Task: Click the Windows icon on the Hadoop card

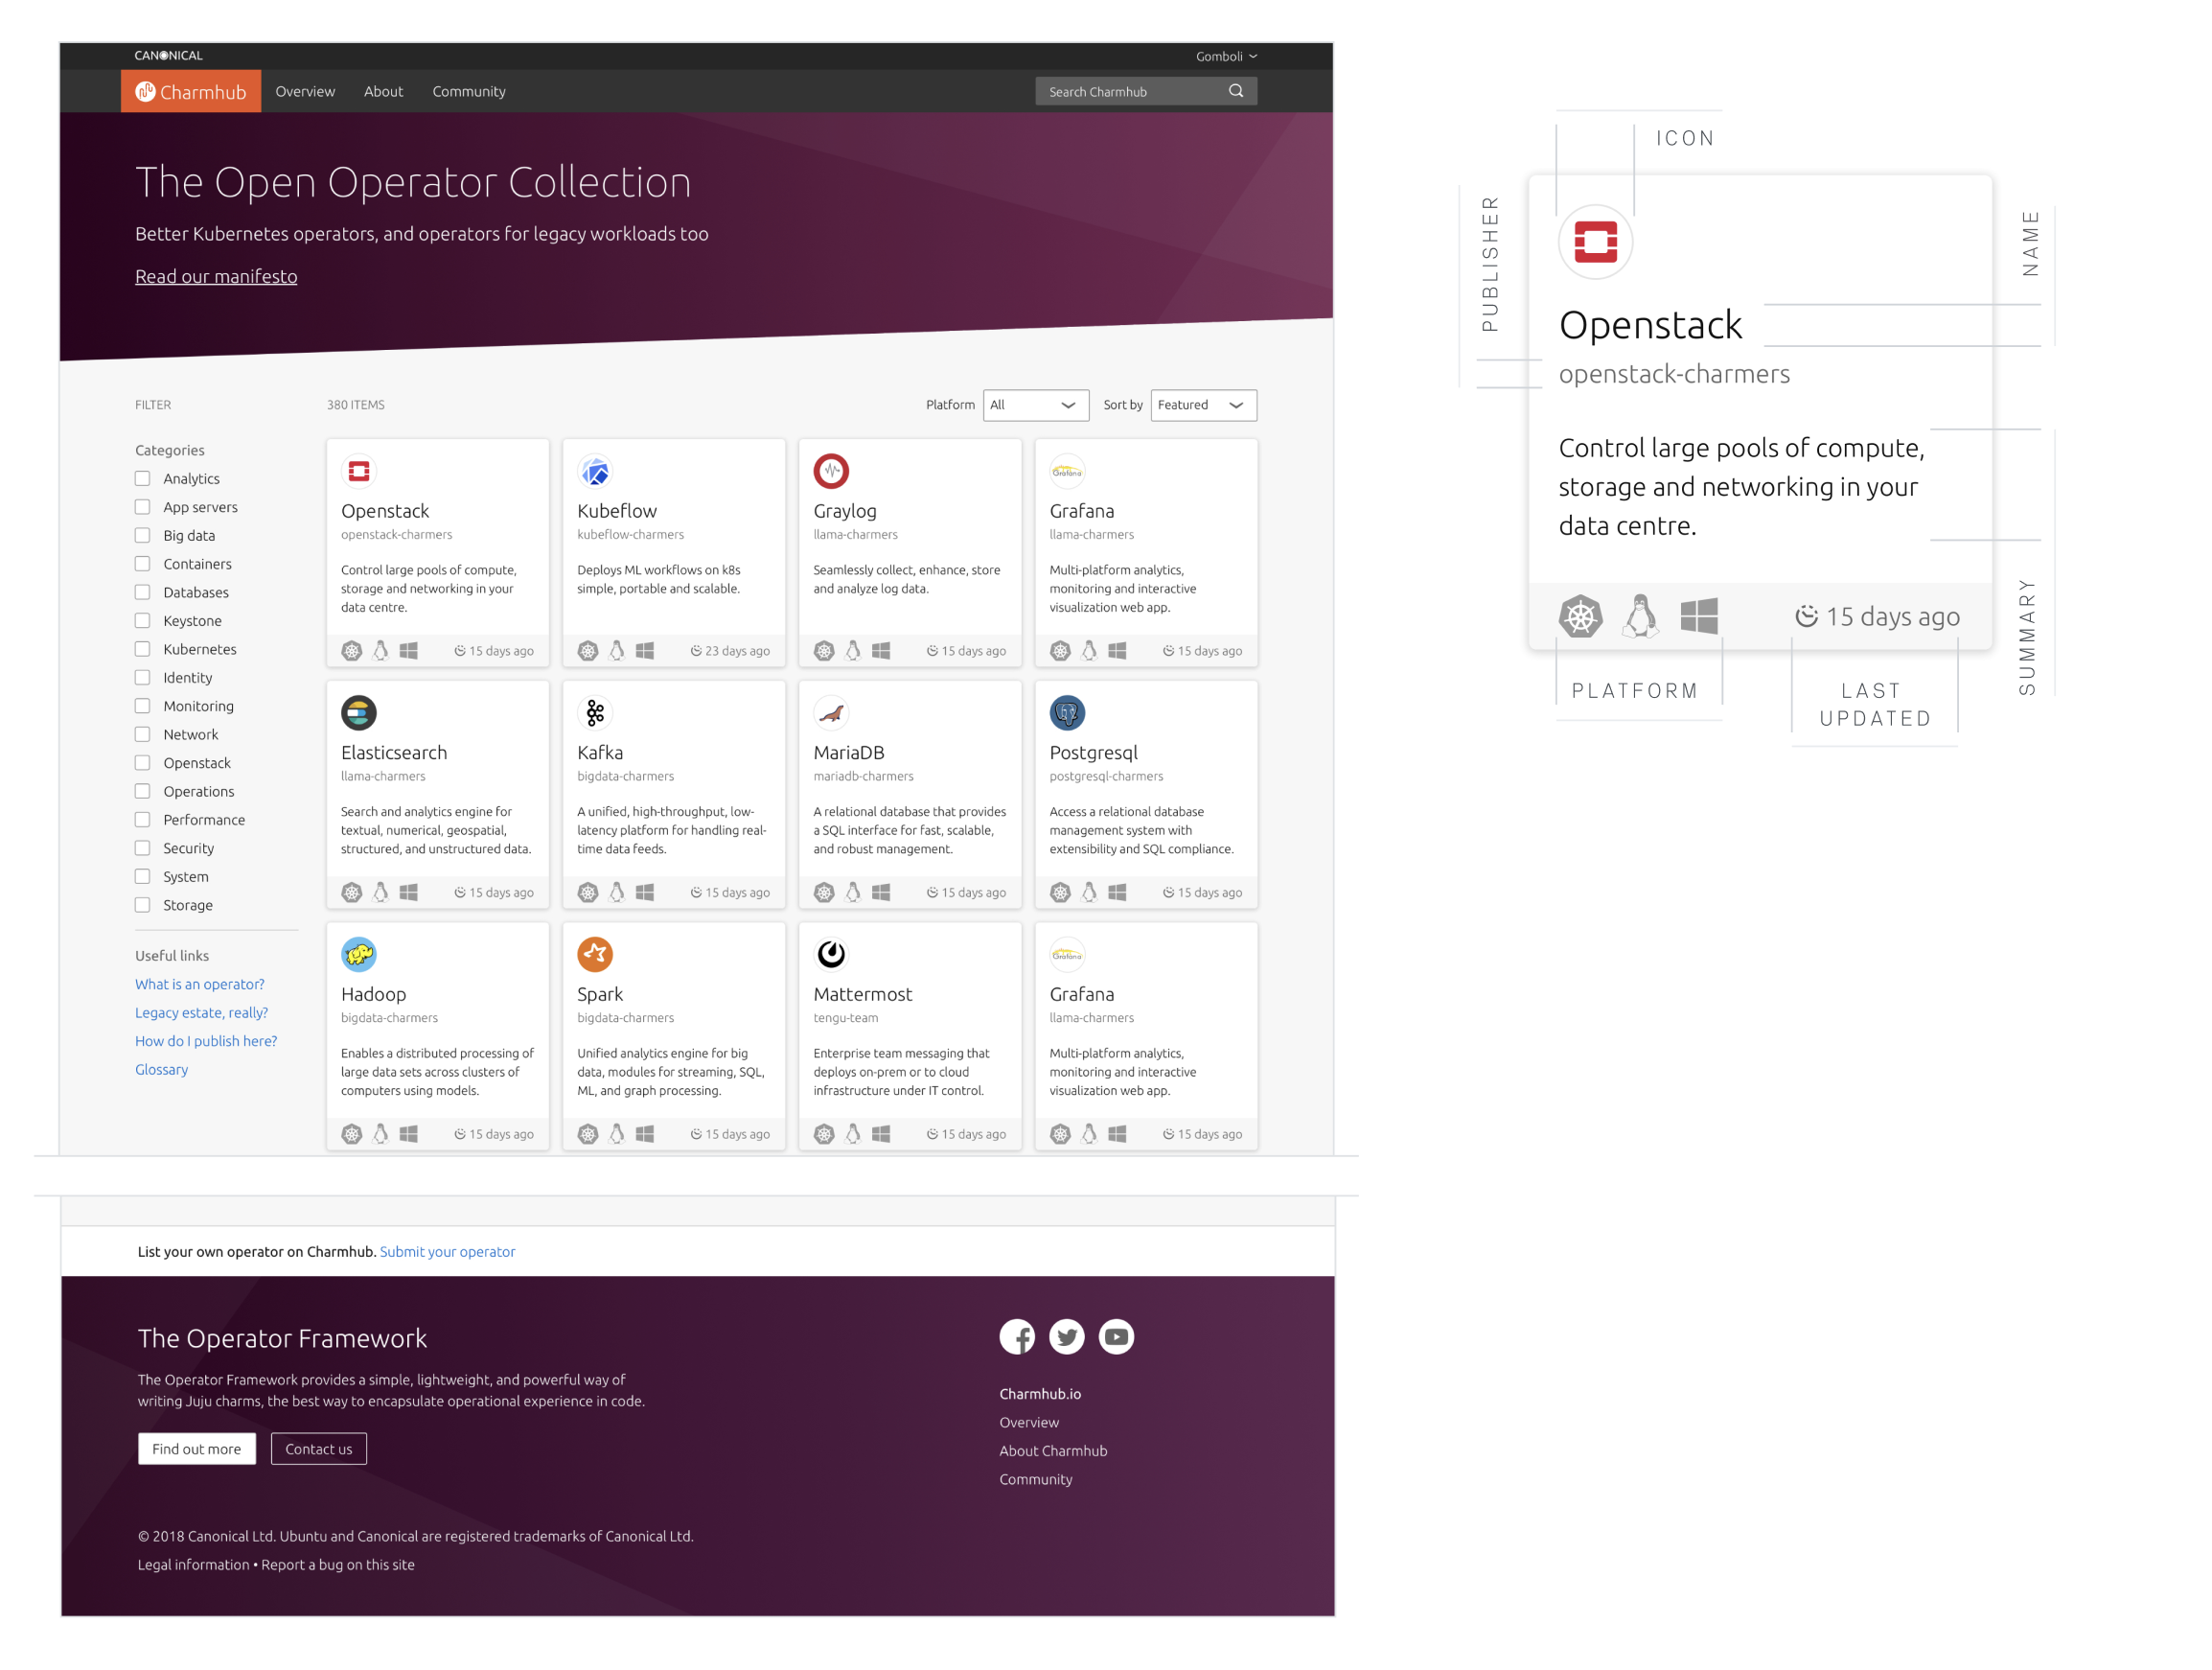Action: [x=409, y=1134]
